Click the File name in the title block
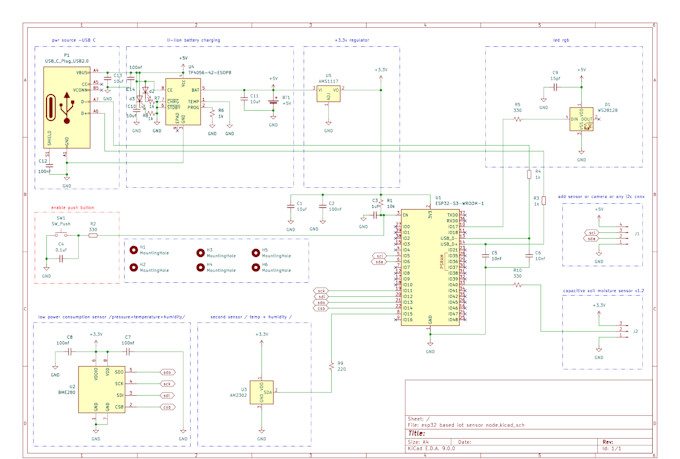This screenshot has height=459, width=680. [x=466, y=425]
